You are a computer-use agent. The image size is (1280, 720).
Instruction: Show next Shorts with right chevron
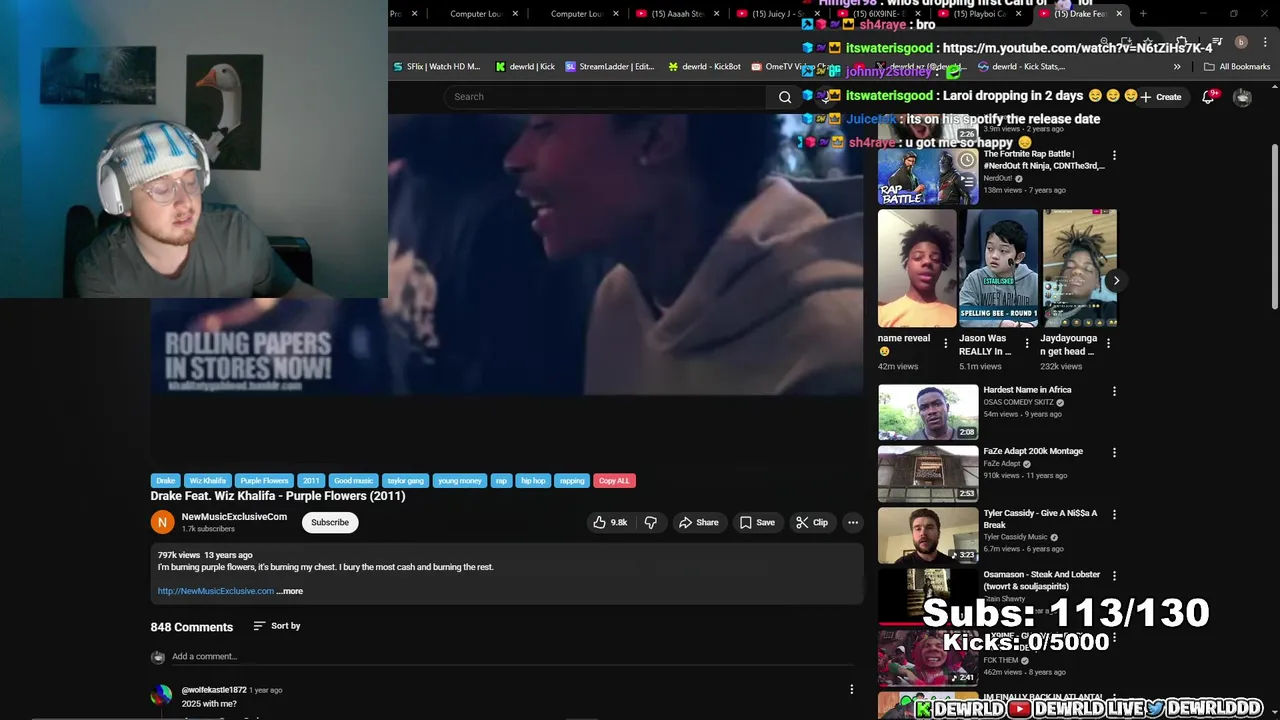1116,281
